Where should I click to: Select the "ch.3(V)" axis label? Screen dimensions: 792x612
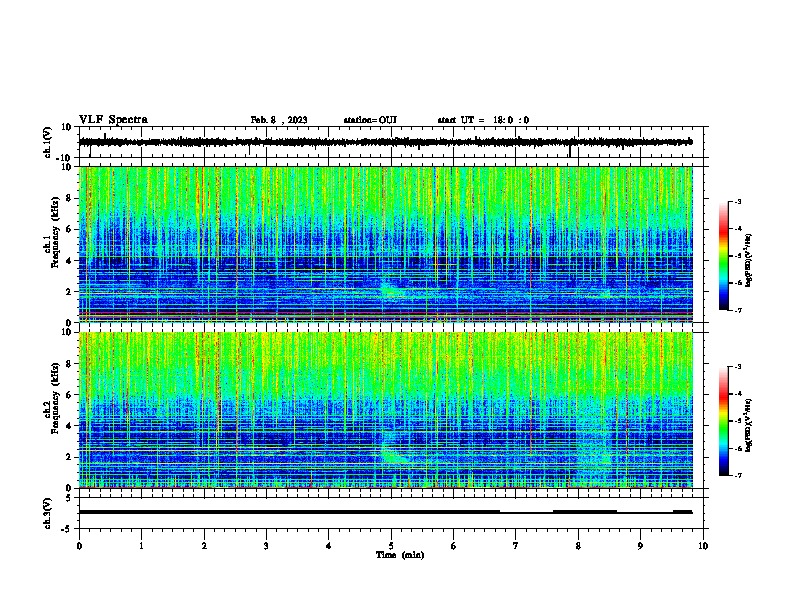(48, 513)
